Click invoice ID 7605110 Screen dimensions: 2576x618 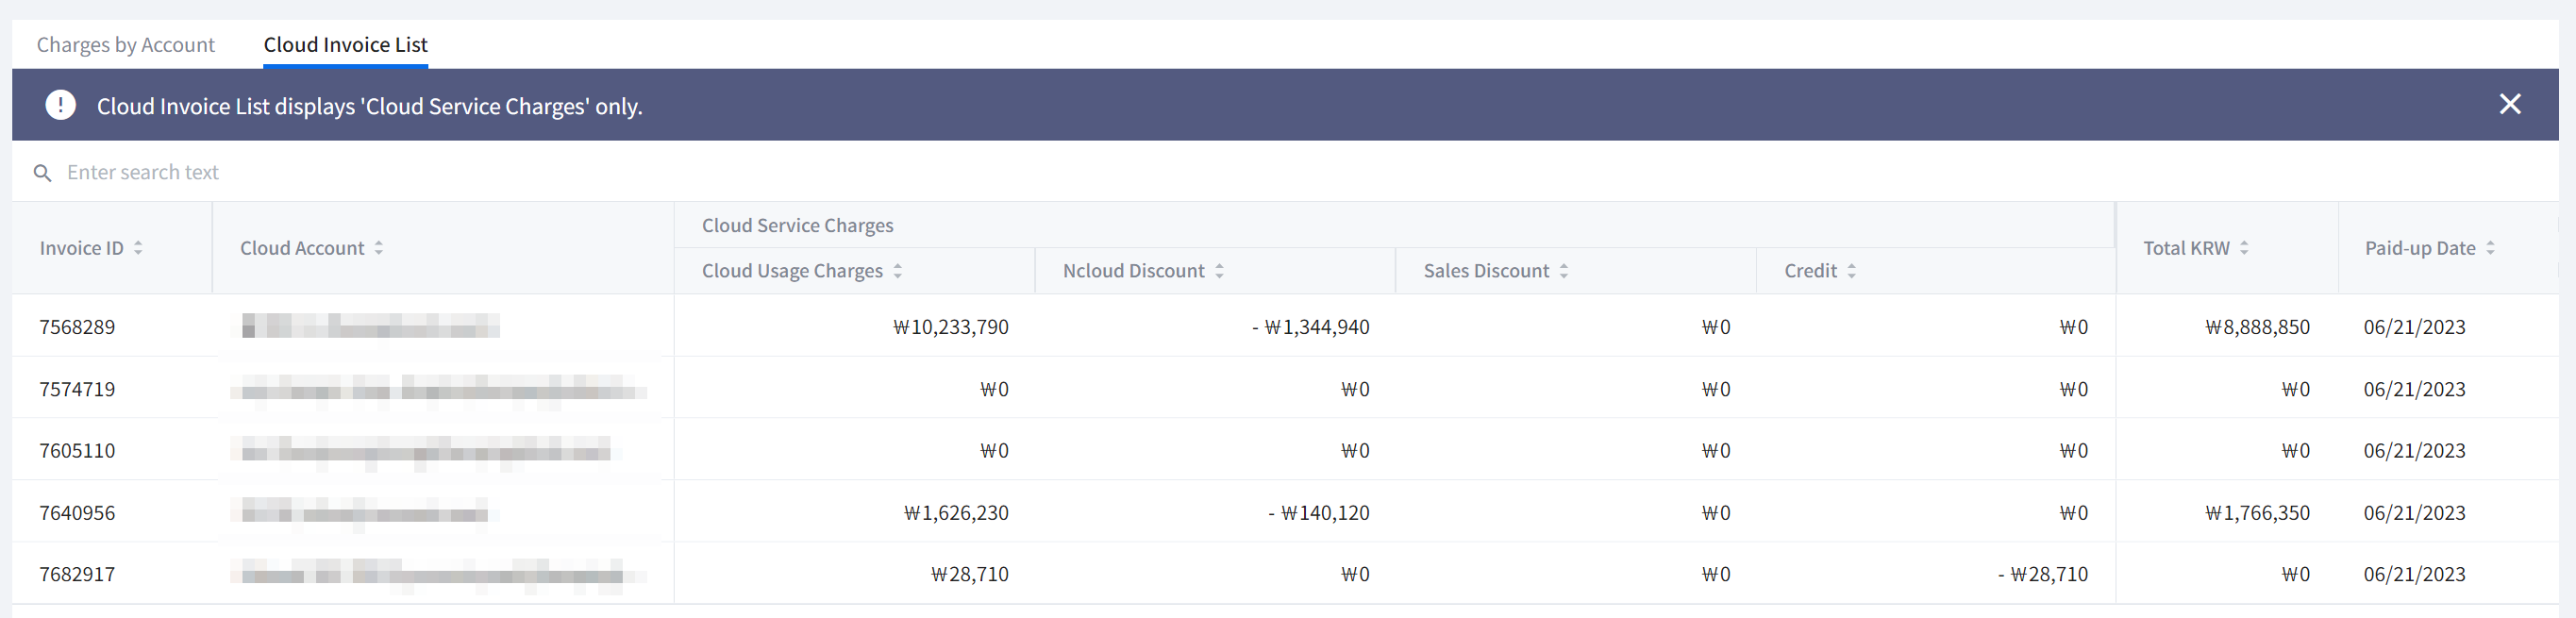[77, 451]
